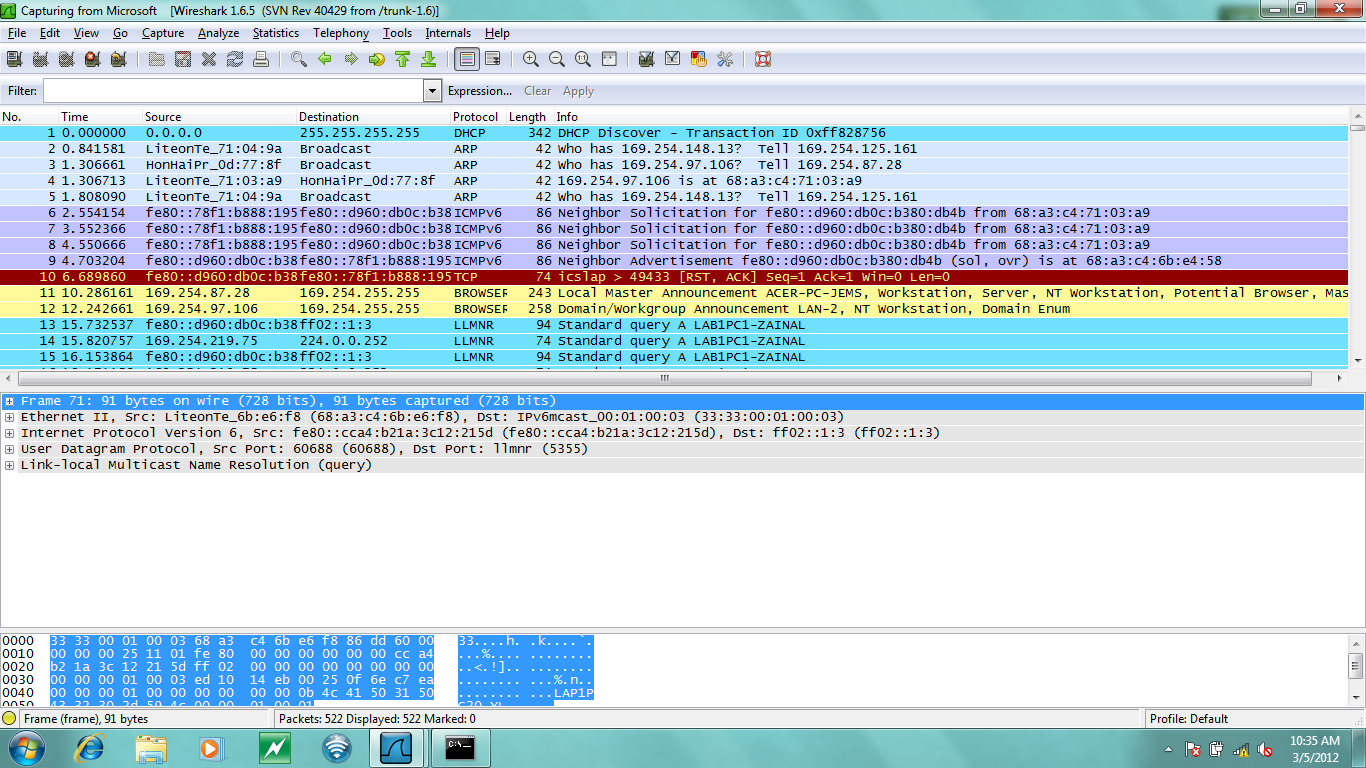Jump to the last packet
Image resolution: width=1366 pixels, height=768 pixels.
[x=428, y=59]
